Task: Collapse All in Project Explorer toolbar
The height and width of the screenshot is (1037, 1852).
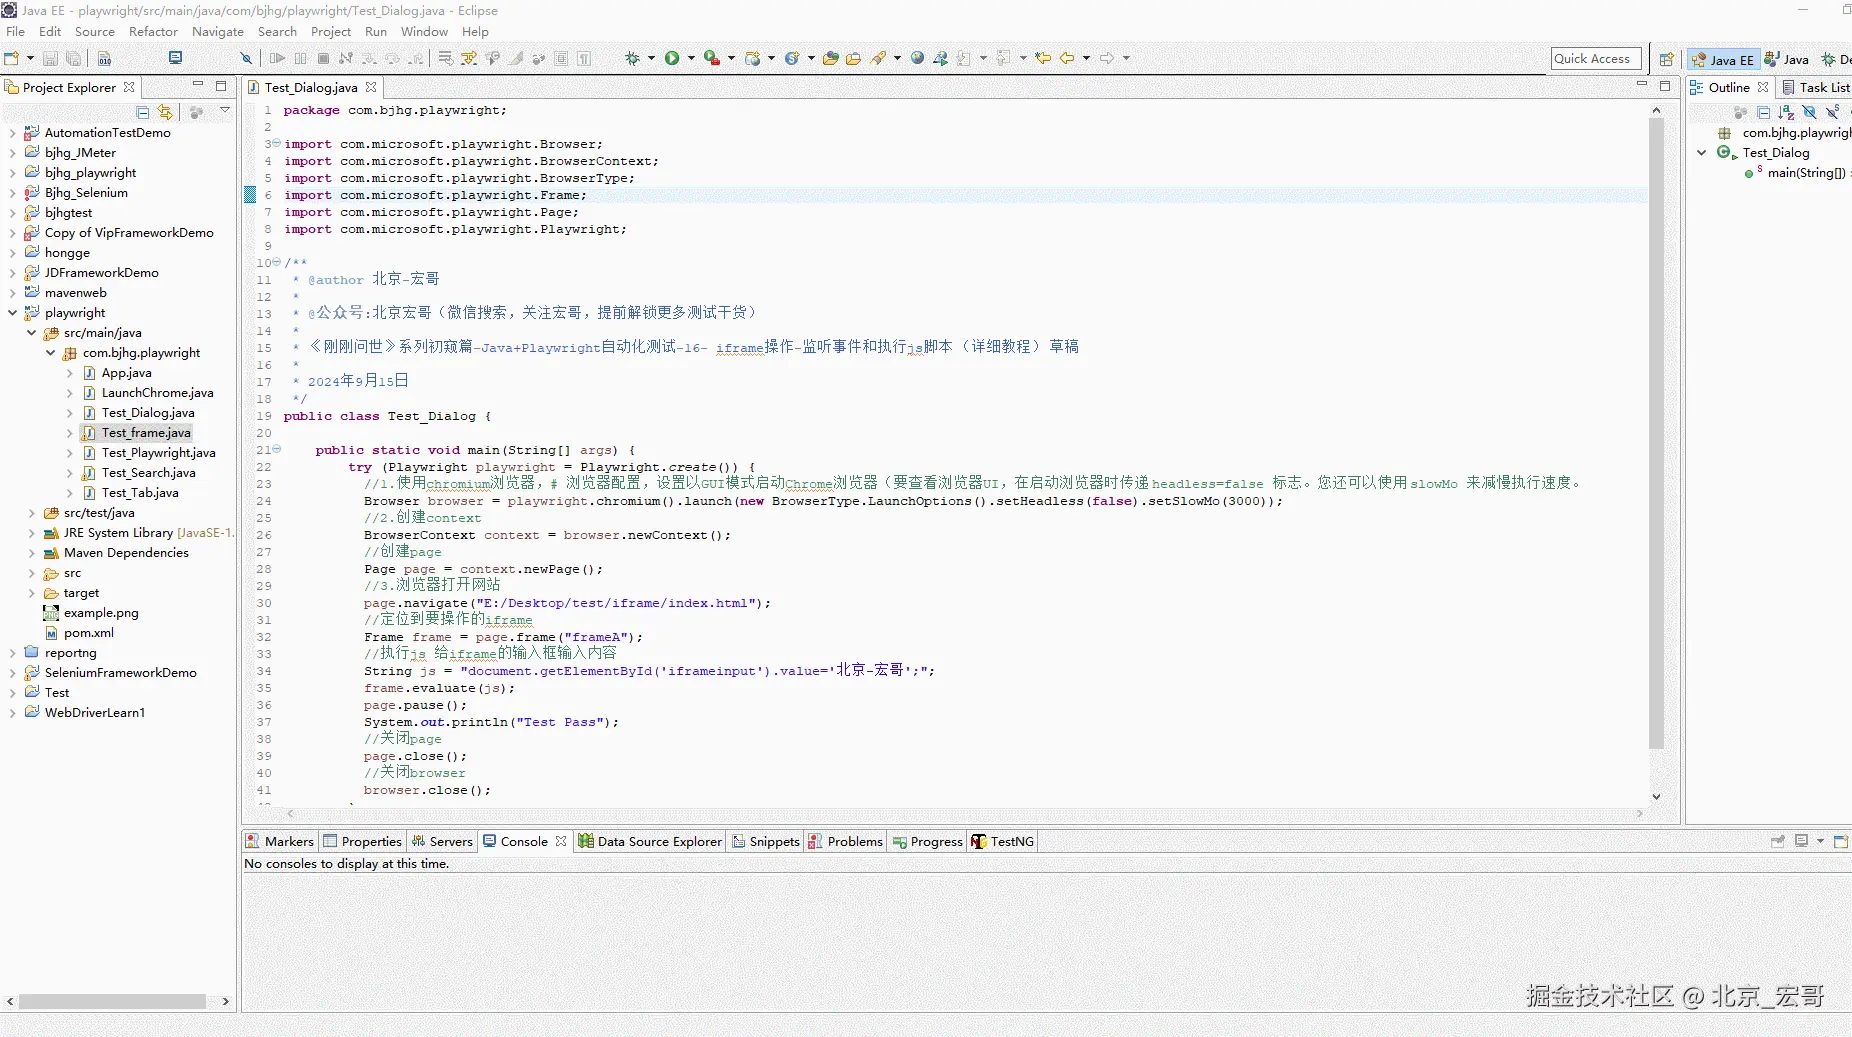Action: point(142,113)
